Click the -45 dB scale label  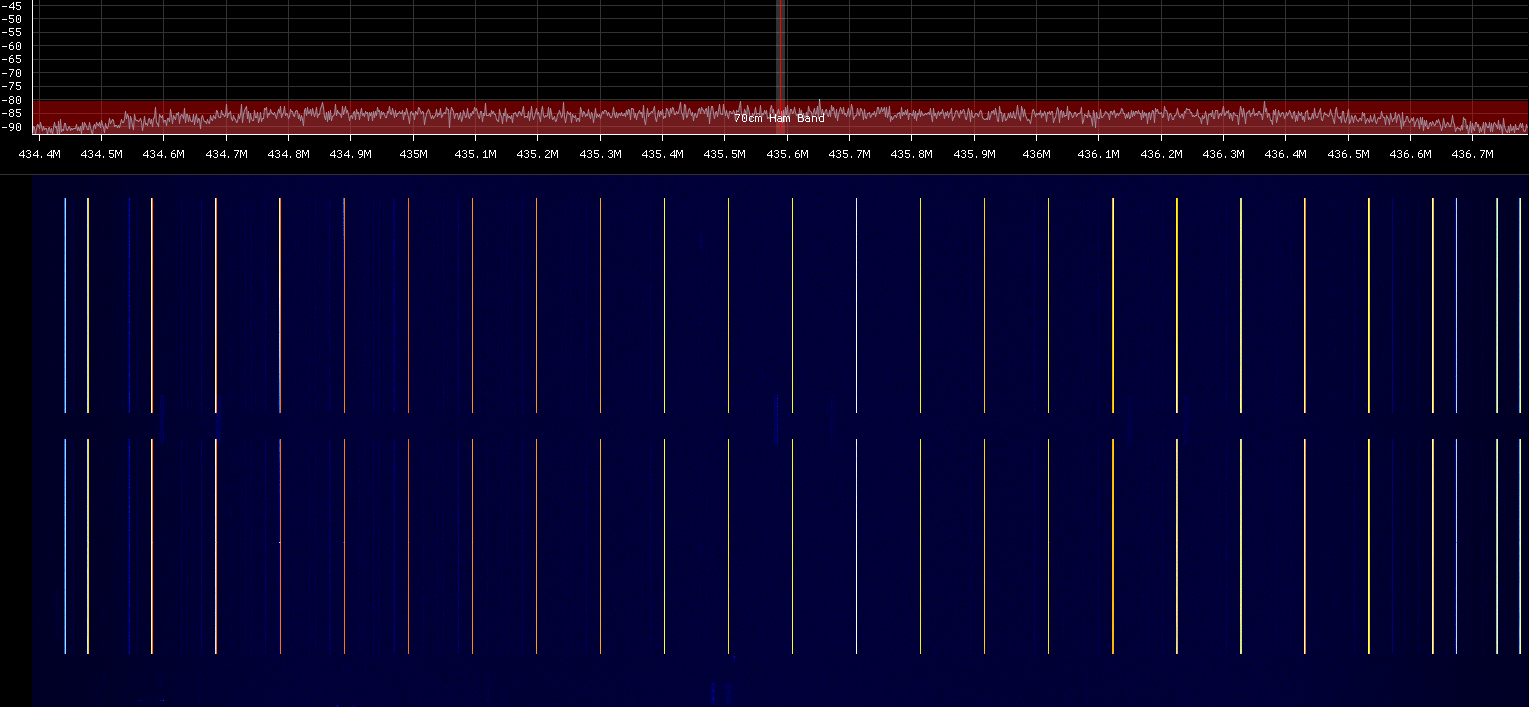(x=12, y=5)
